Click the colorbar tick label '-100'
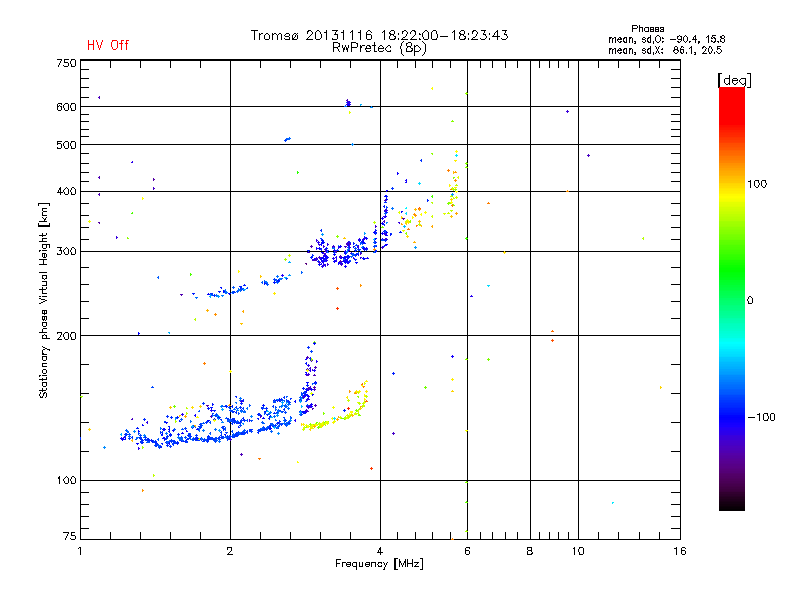Image resolution: width=800 pixels, height=600 pixels. pyautogui.click(x=761, y=417)
